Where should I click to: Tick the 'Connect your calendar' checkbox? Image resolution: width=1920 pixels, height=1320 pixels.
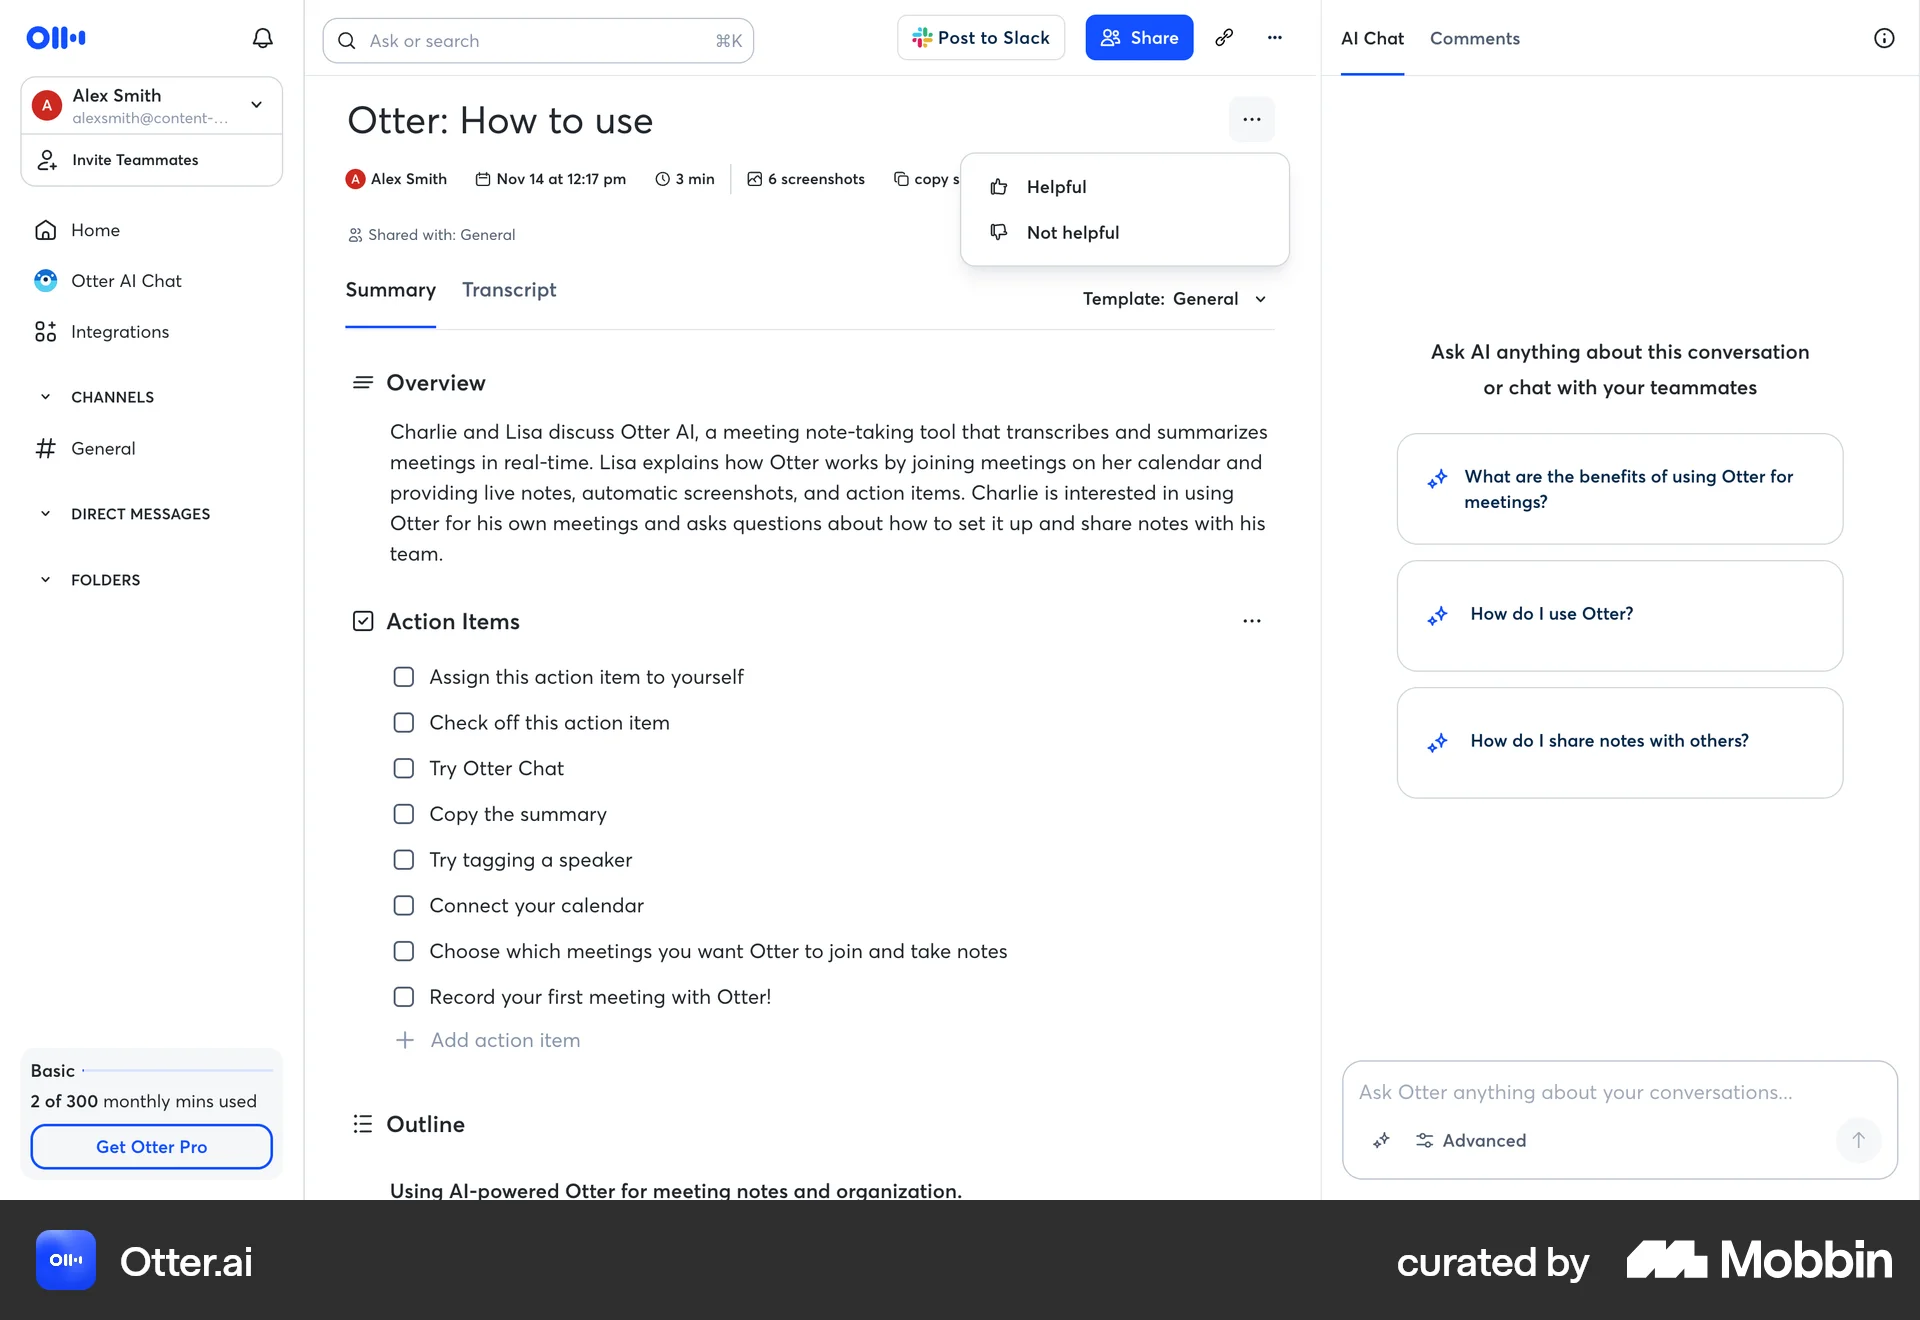tap(404, 905)
